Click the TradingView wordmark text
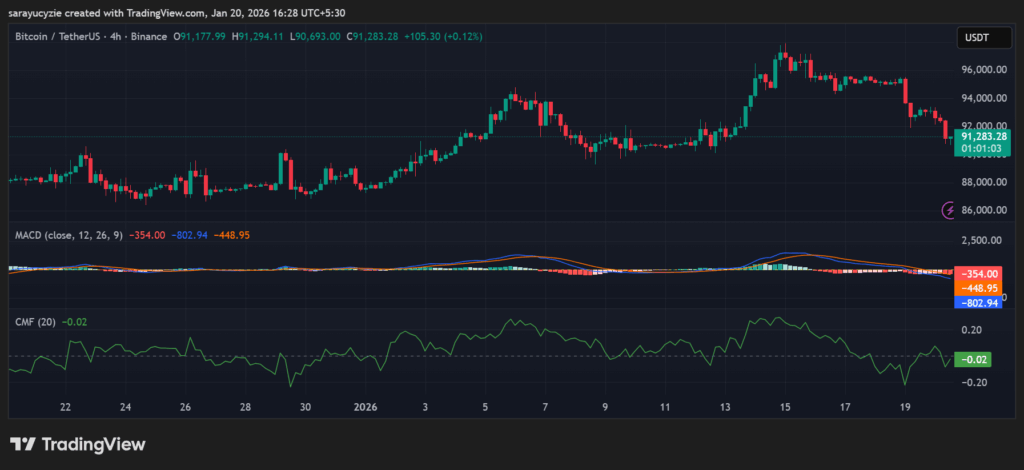The height and width of the screenshot is (470, 1024). [x=92, y=444]
